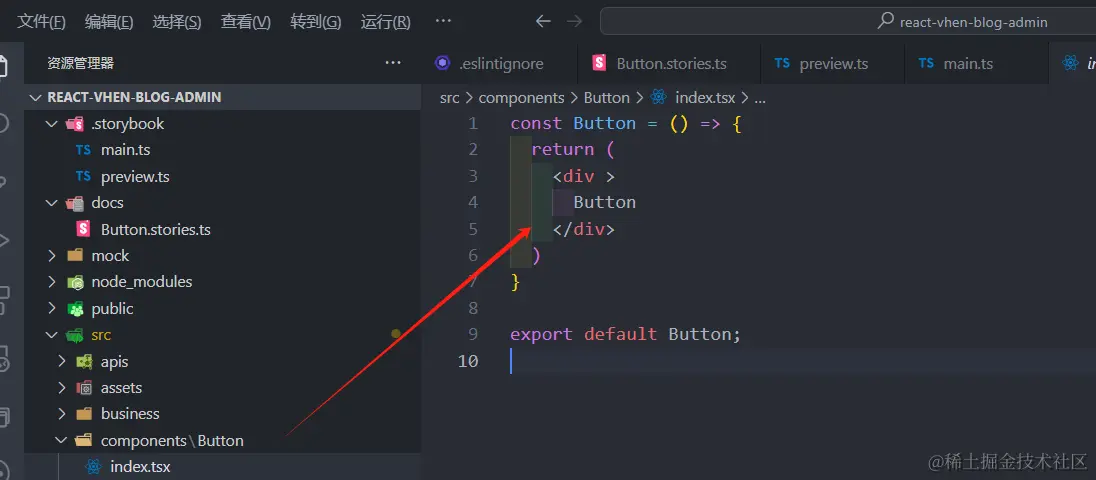Screen dimensions: 1096x480
Task: Open explorer panel more actions ellipsis
Action: 393,64
